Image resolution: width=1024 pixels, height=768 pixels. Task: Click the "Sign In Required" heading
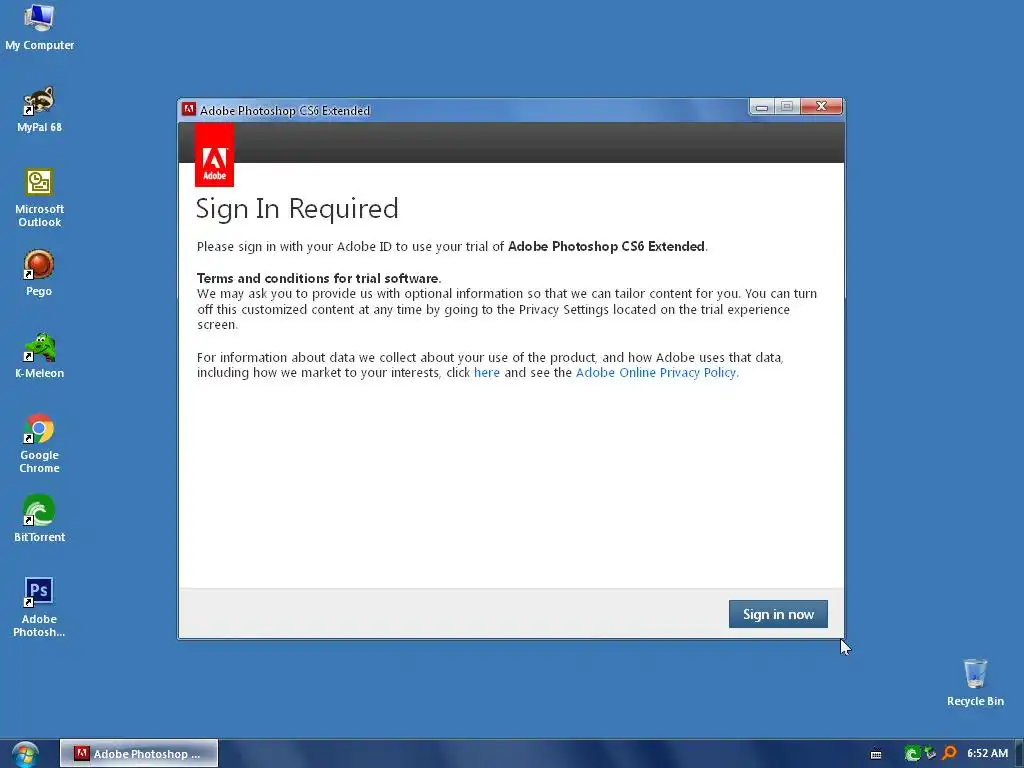pos(297,209)
